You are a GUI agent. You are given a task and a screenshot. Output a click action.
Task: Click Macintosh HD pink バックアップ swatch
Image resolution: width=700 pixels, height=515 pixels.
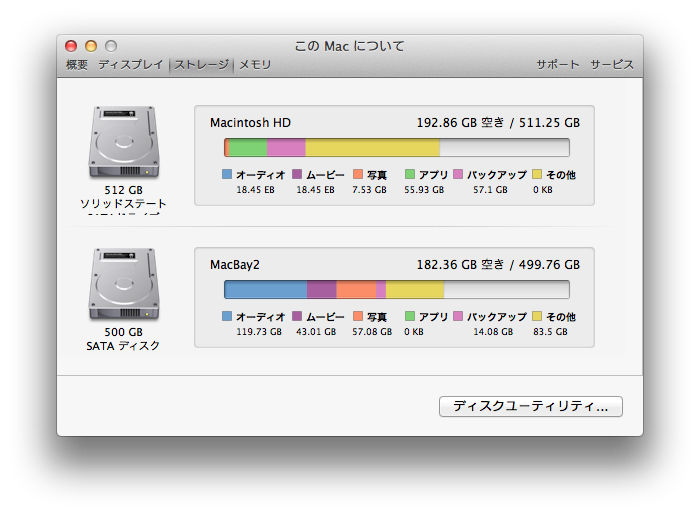coord(458,174)
